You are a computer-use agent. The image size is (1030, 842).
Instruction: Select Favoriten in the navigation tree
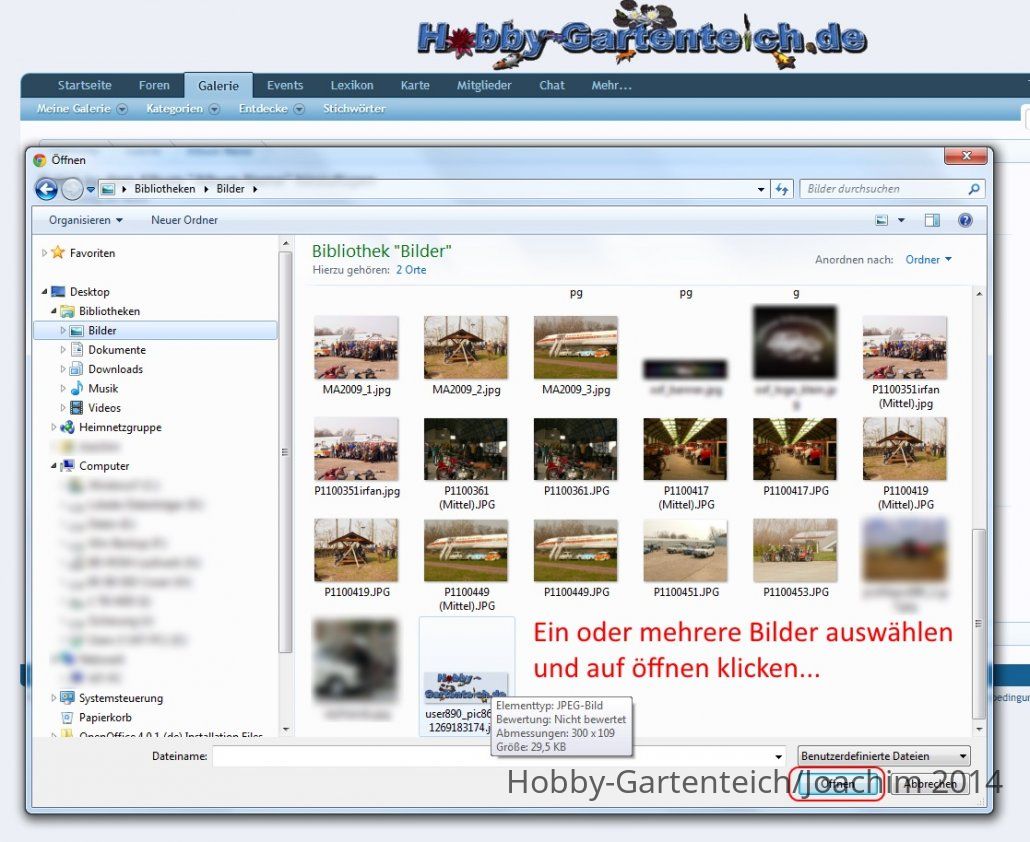tap(92, 253)
